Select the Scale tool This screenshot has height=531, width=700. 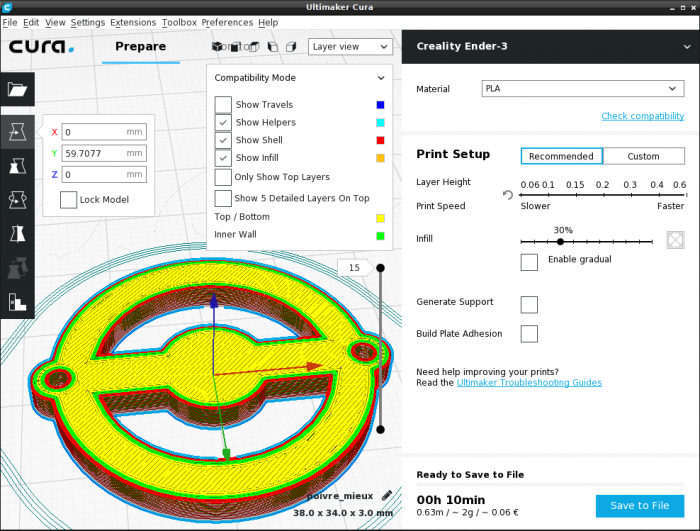click(17, 165)
